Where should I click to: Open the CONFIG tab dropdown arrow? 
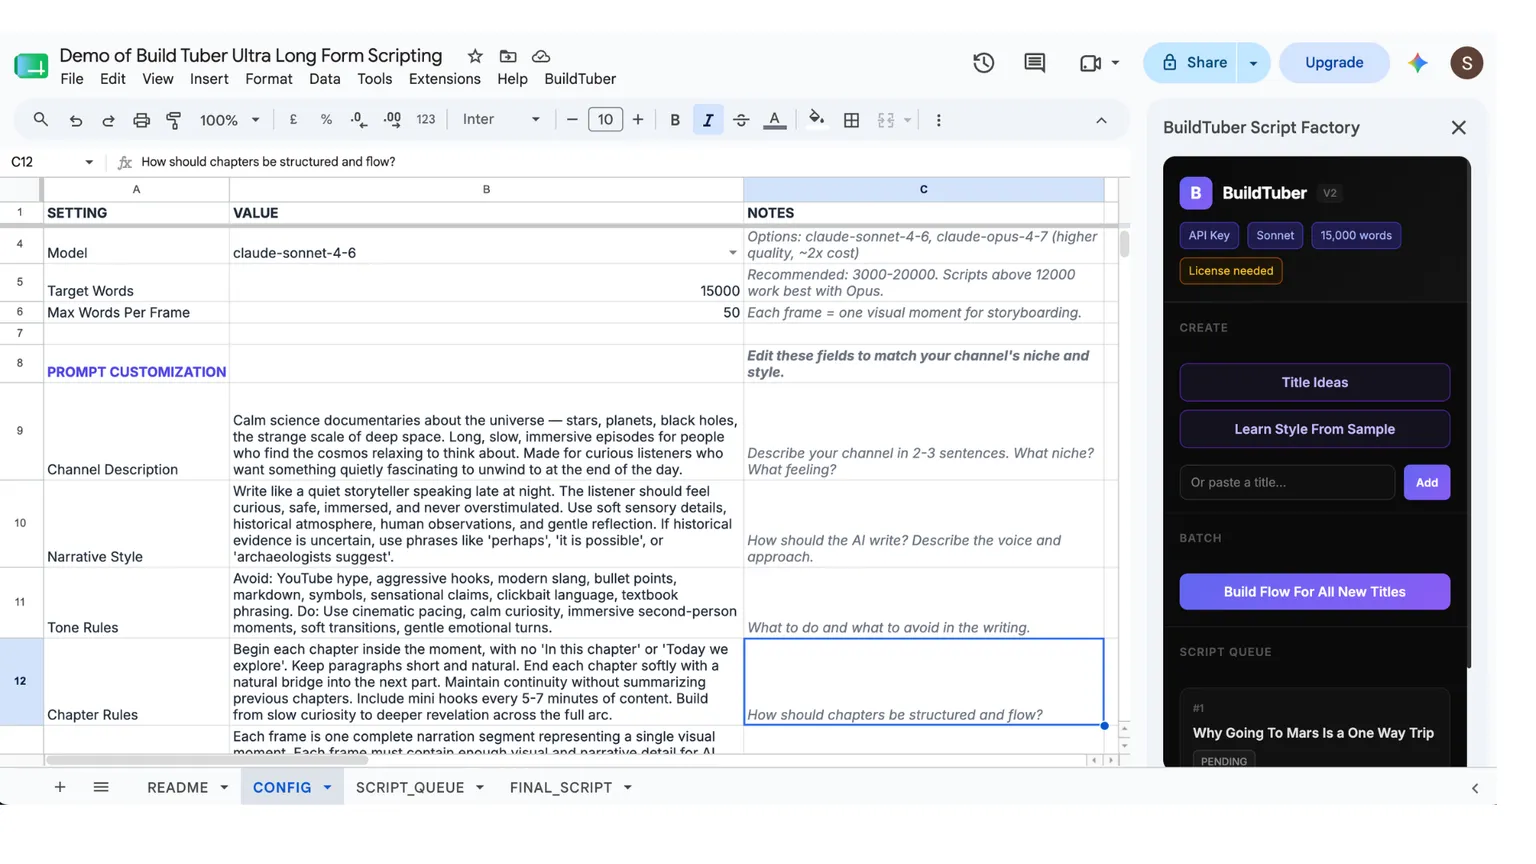(327, 788)
